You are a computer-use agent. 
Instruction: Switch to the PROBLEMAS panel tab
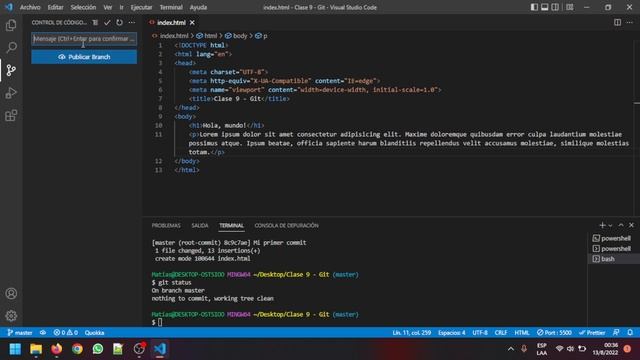[x=166, y=225]
